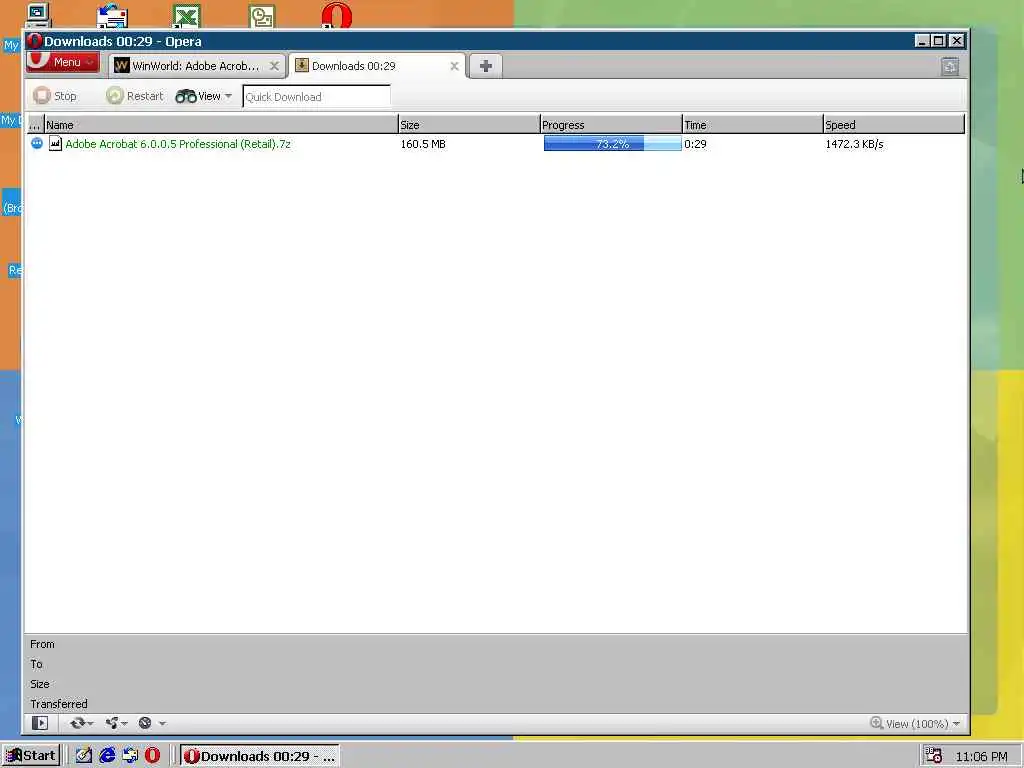The height and width of the screenshot is (768, 1024).
Task: Click the 7z file type icon
Action: coord(56,144)
